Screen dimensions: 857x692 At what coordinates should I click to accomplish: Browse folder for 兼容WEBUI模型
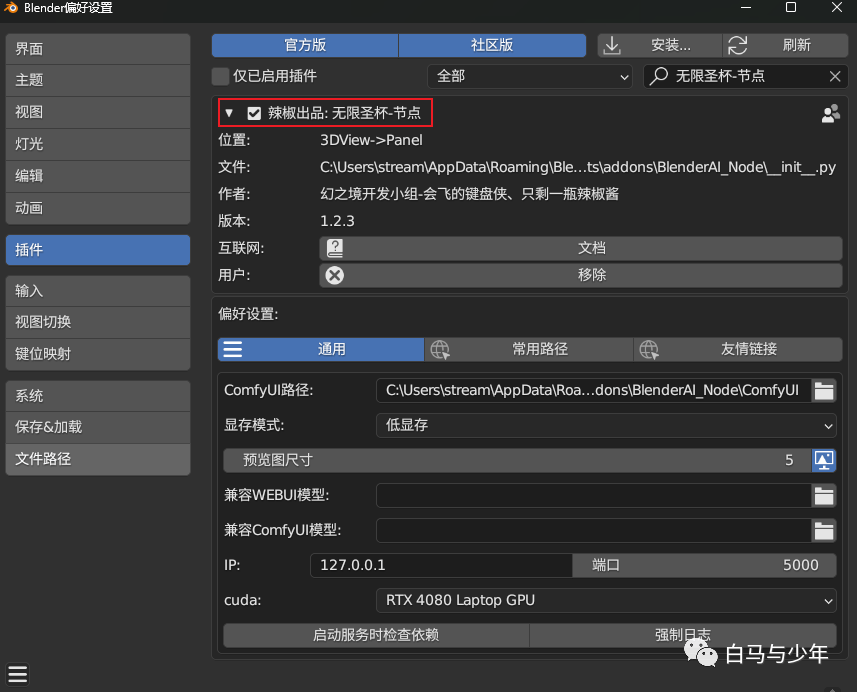coord(824,496)
